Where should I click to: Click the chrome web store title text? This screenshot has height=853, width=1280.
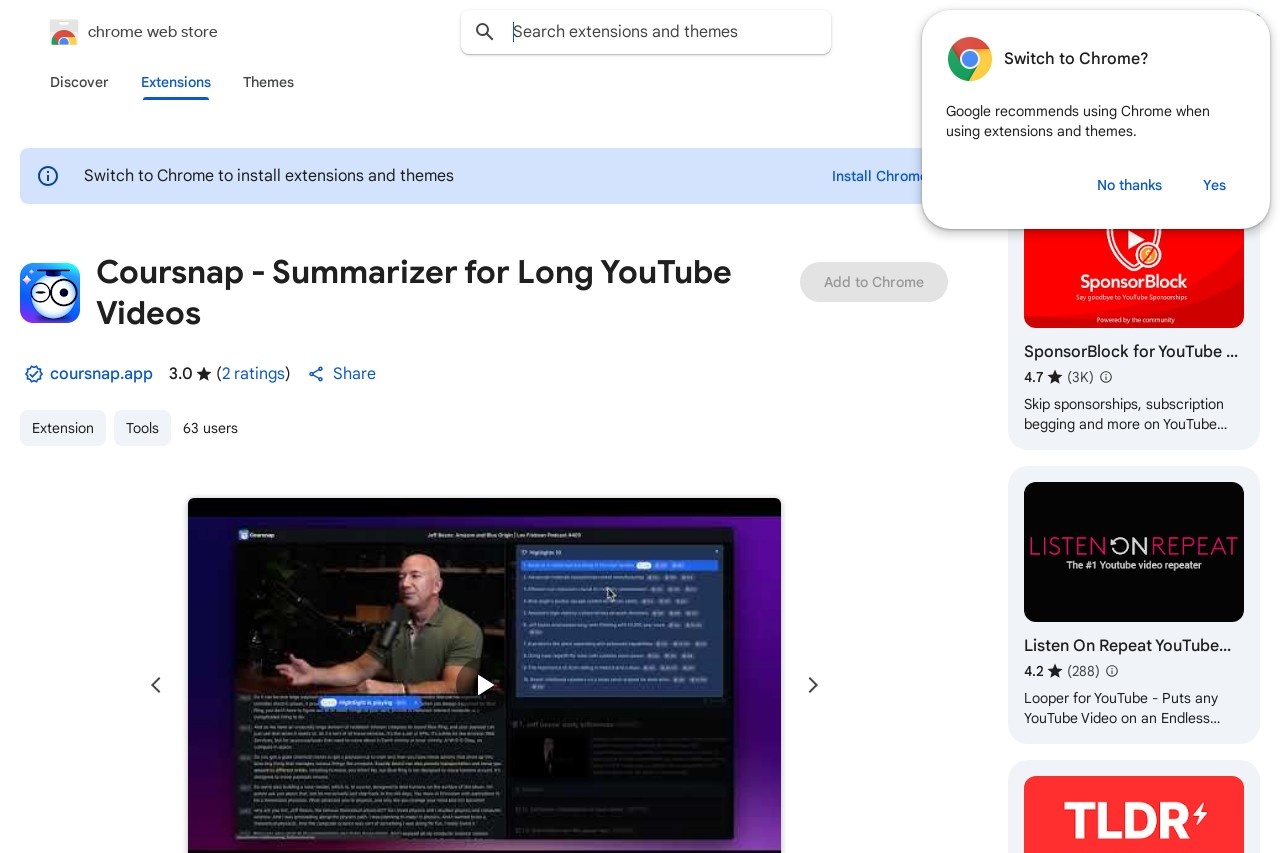153,32
